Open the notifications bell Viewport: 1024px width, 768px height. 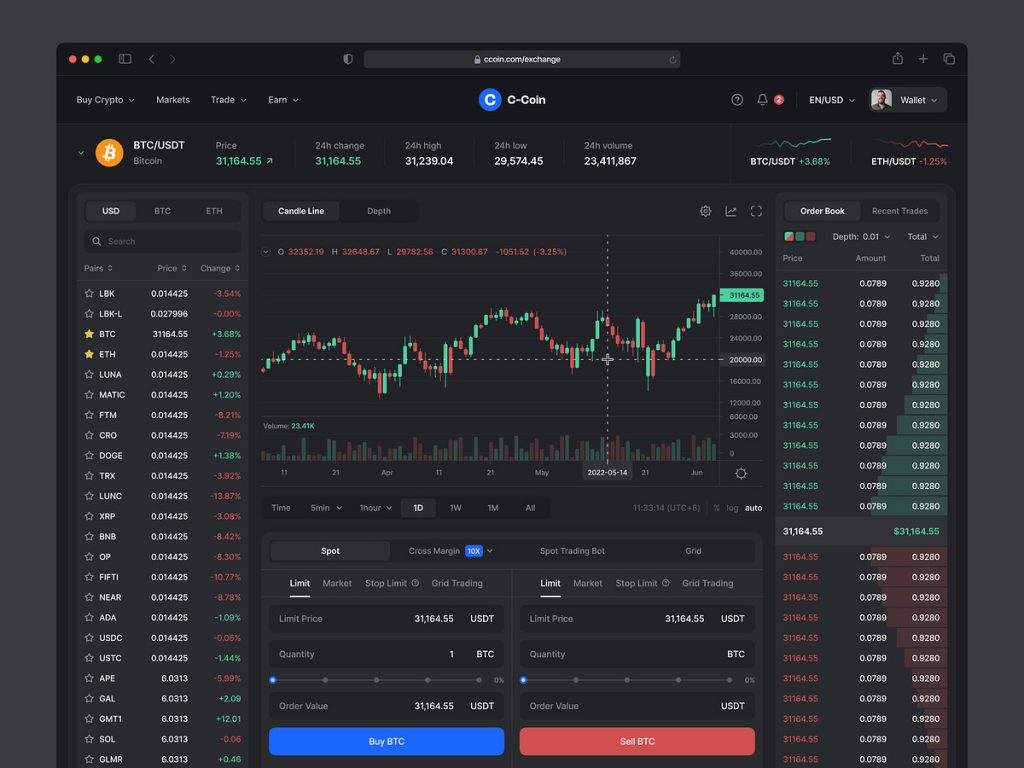click(x=763, y=100)
